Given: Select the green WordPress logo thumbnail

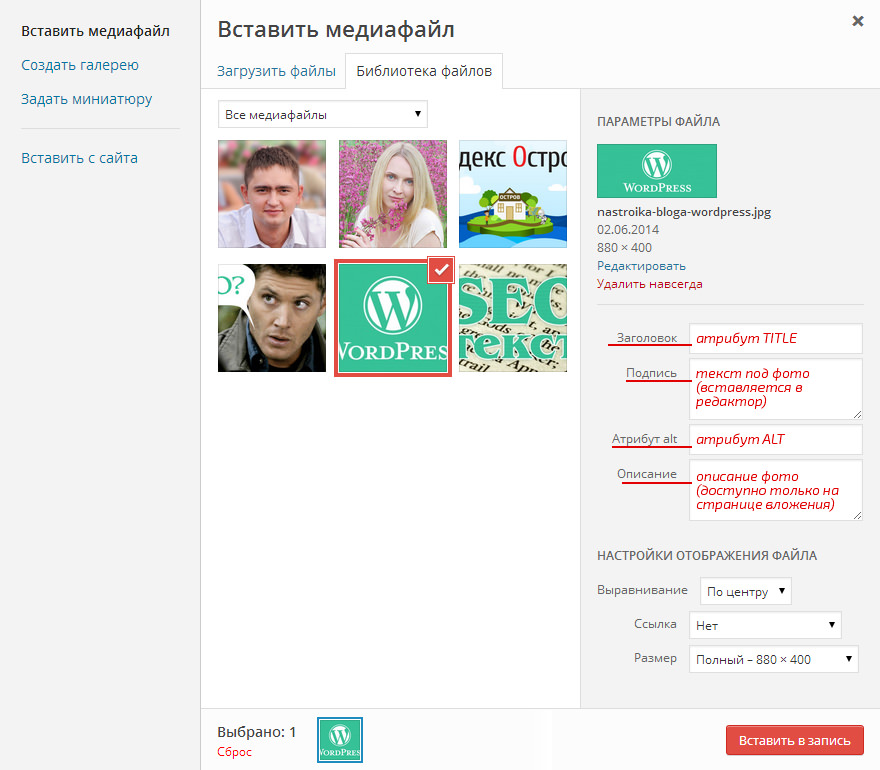Looking at the screenshot, I should tap(393, 318).
